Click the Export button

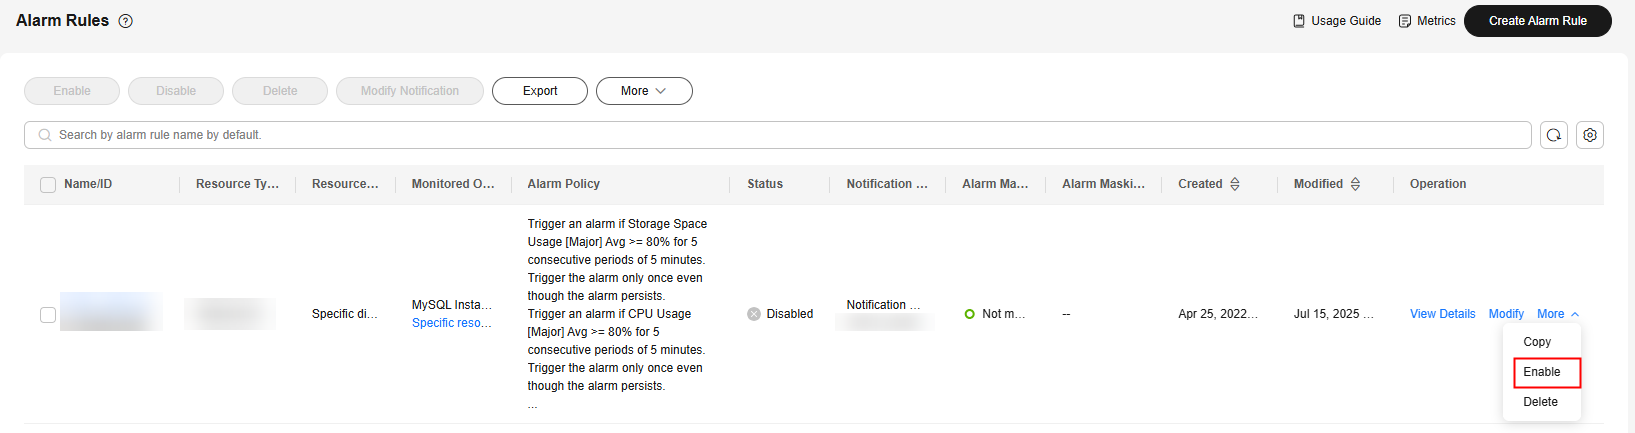[540, 91]
